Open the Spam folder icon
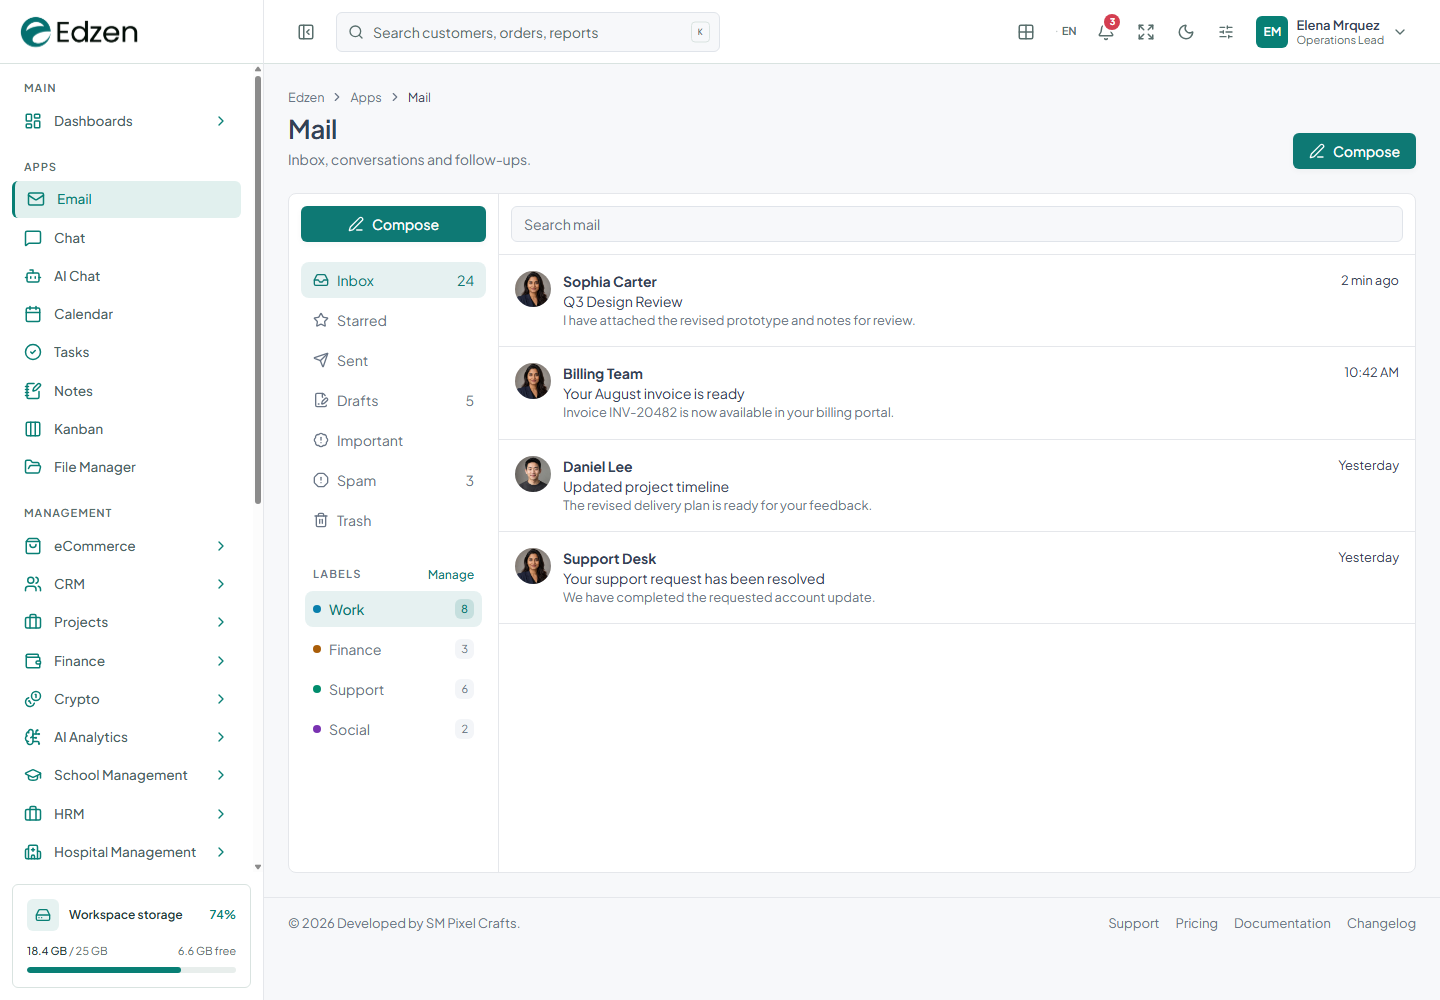 (x=321, y=480)
